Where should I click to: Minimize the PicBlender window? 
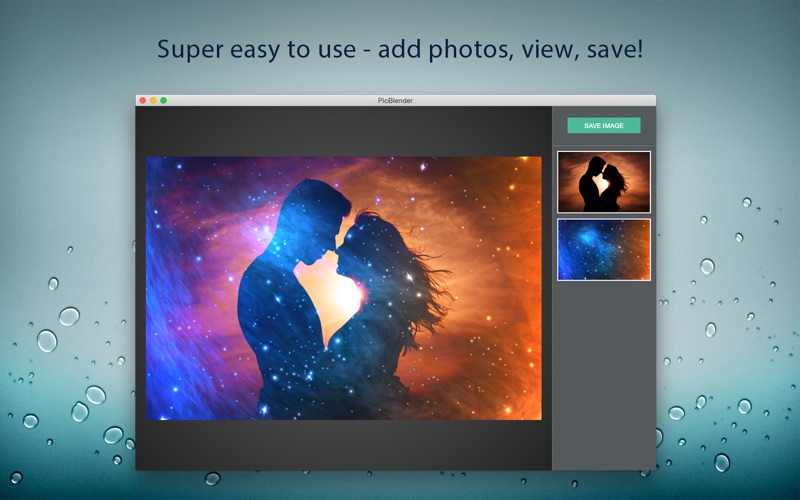click(x=153, y=101)
